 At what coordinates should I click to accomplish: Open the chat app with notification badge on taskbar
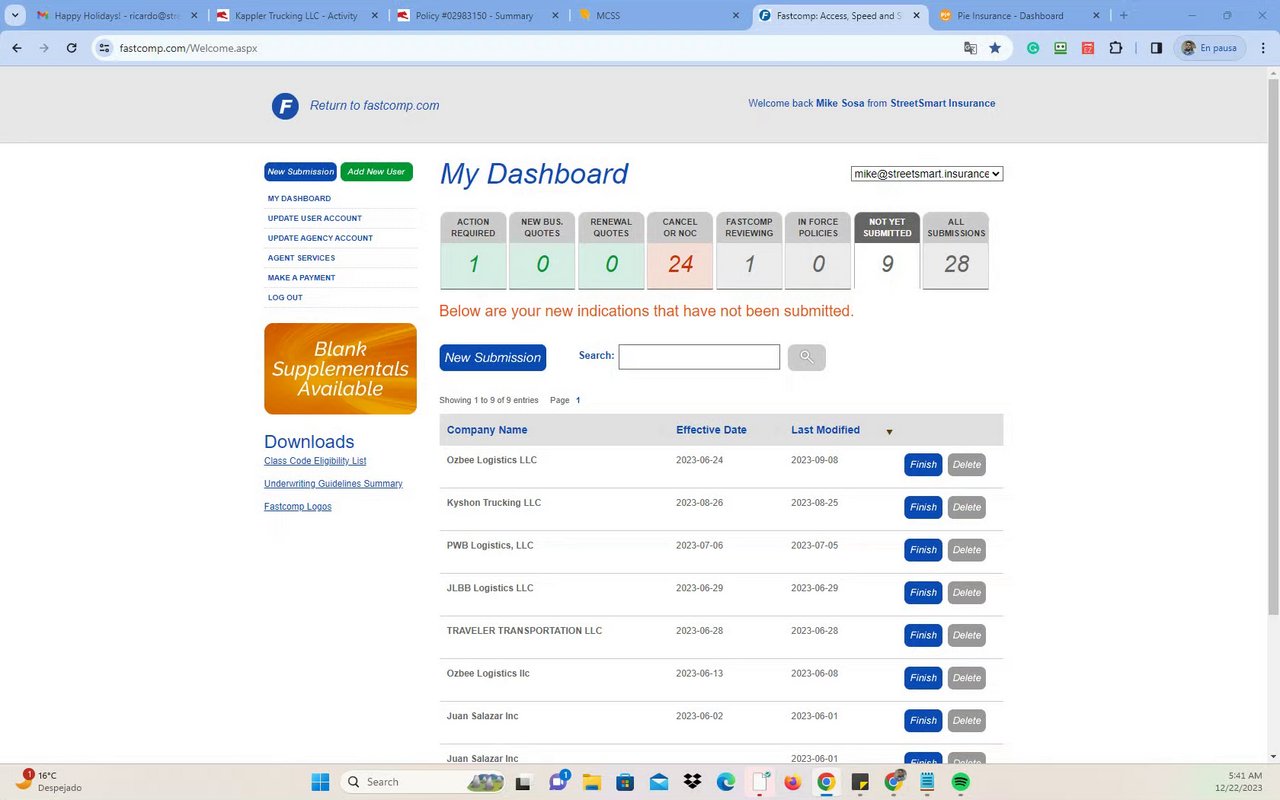pos(558,782)
